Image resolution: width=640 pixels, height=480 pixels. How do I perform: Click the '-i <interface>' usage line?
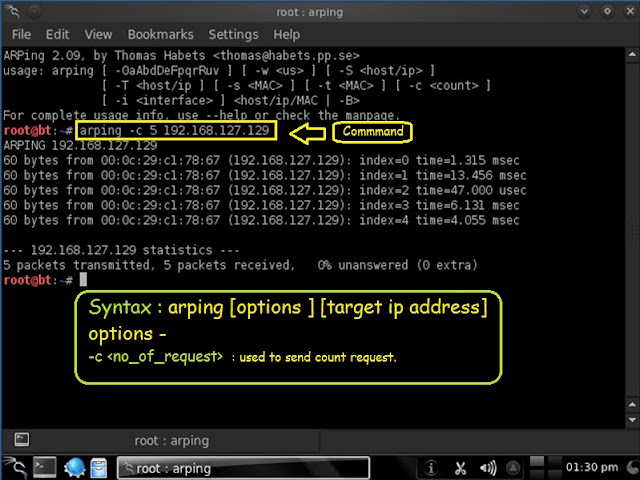tap(231, 100)
